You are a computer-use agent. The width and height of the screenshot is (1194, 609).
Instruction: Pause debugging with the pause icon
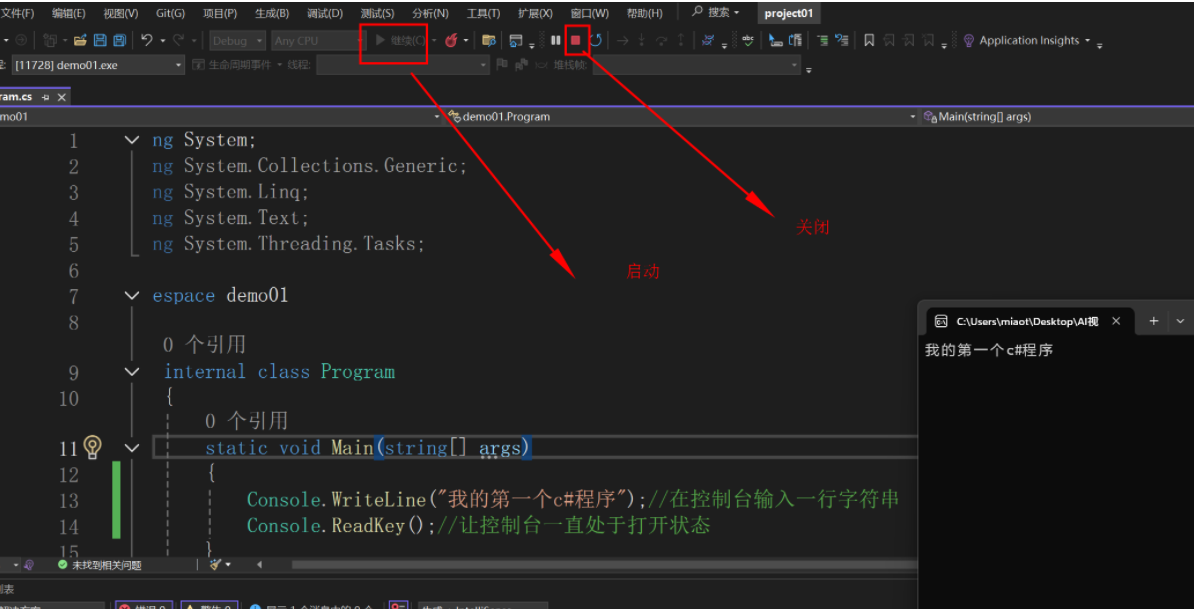click(x=556, y=40)
